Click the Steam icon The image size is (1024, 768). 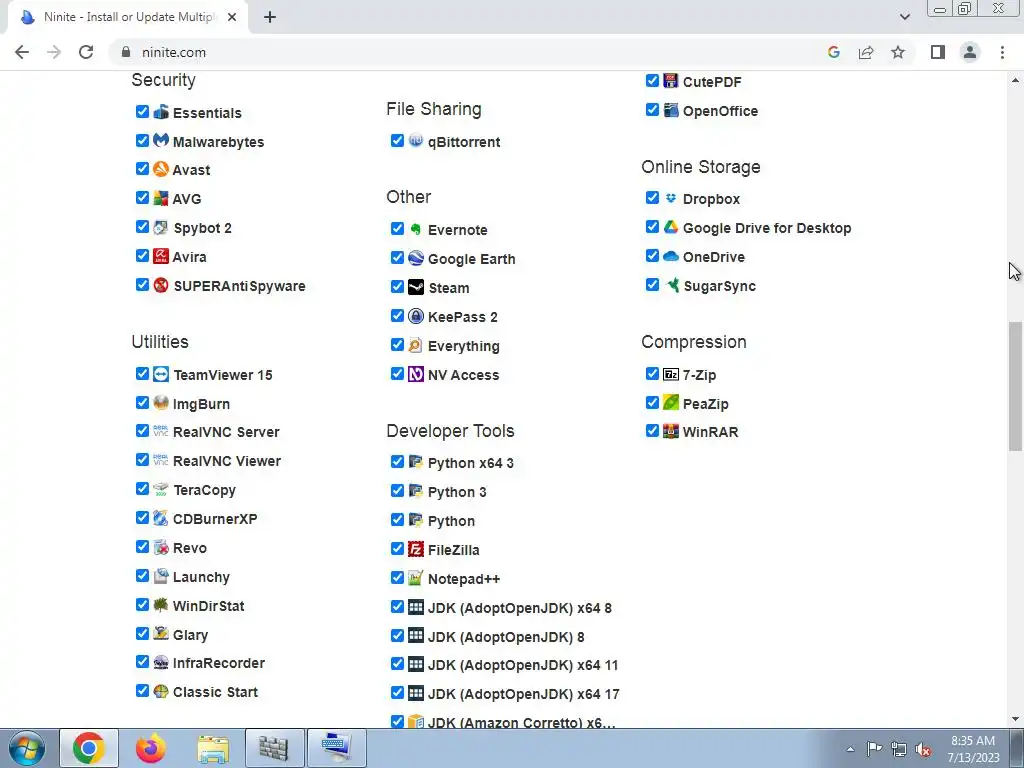416,287
